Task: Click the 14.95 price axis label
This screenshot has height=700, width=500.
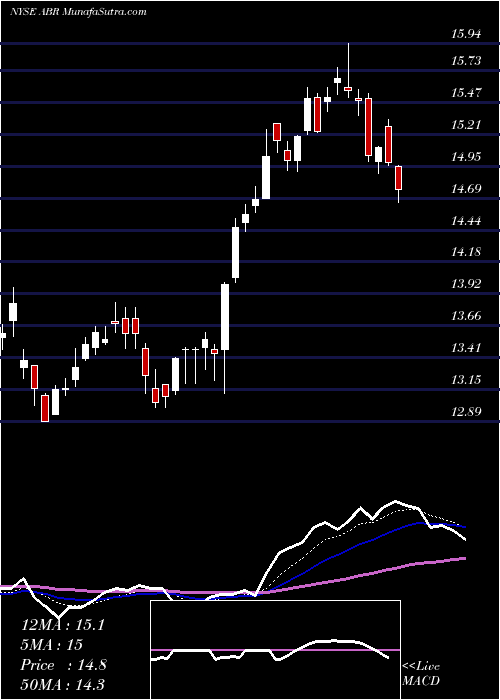Action: point(466,157)
